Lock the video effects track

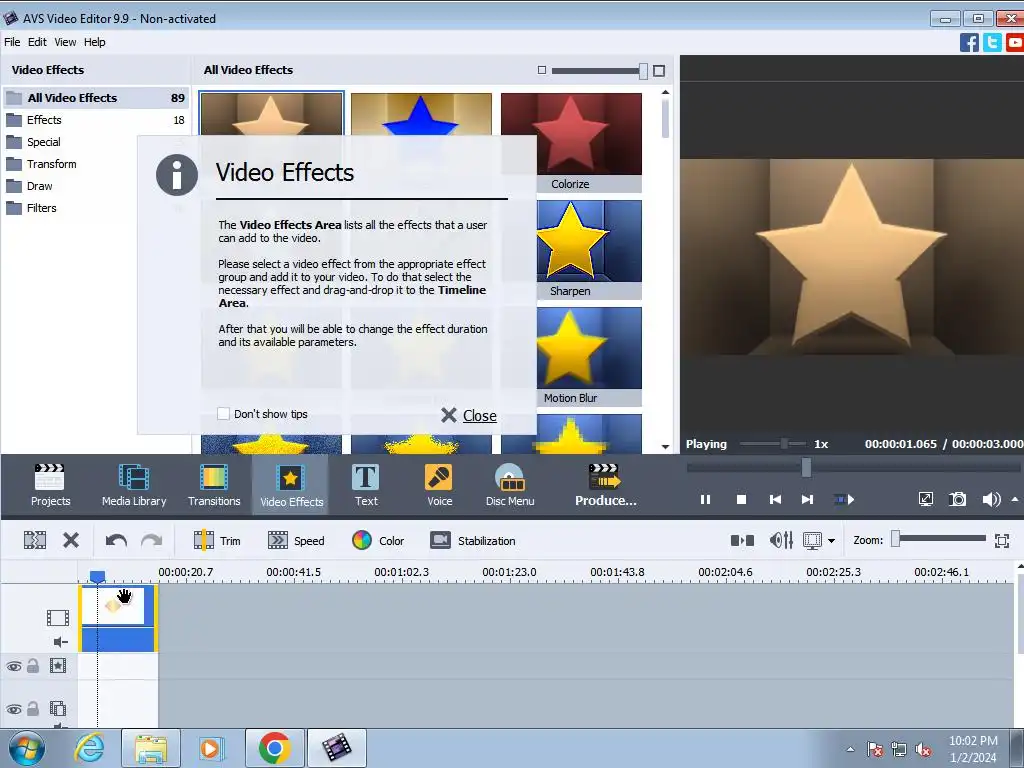pos(33,665)
